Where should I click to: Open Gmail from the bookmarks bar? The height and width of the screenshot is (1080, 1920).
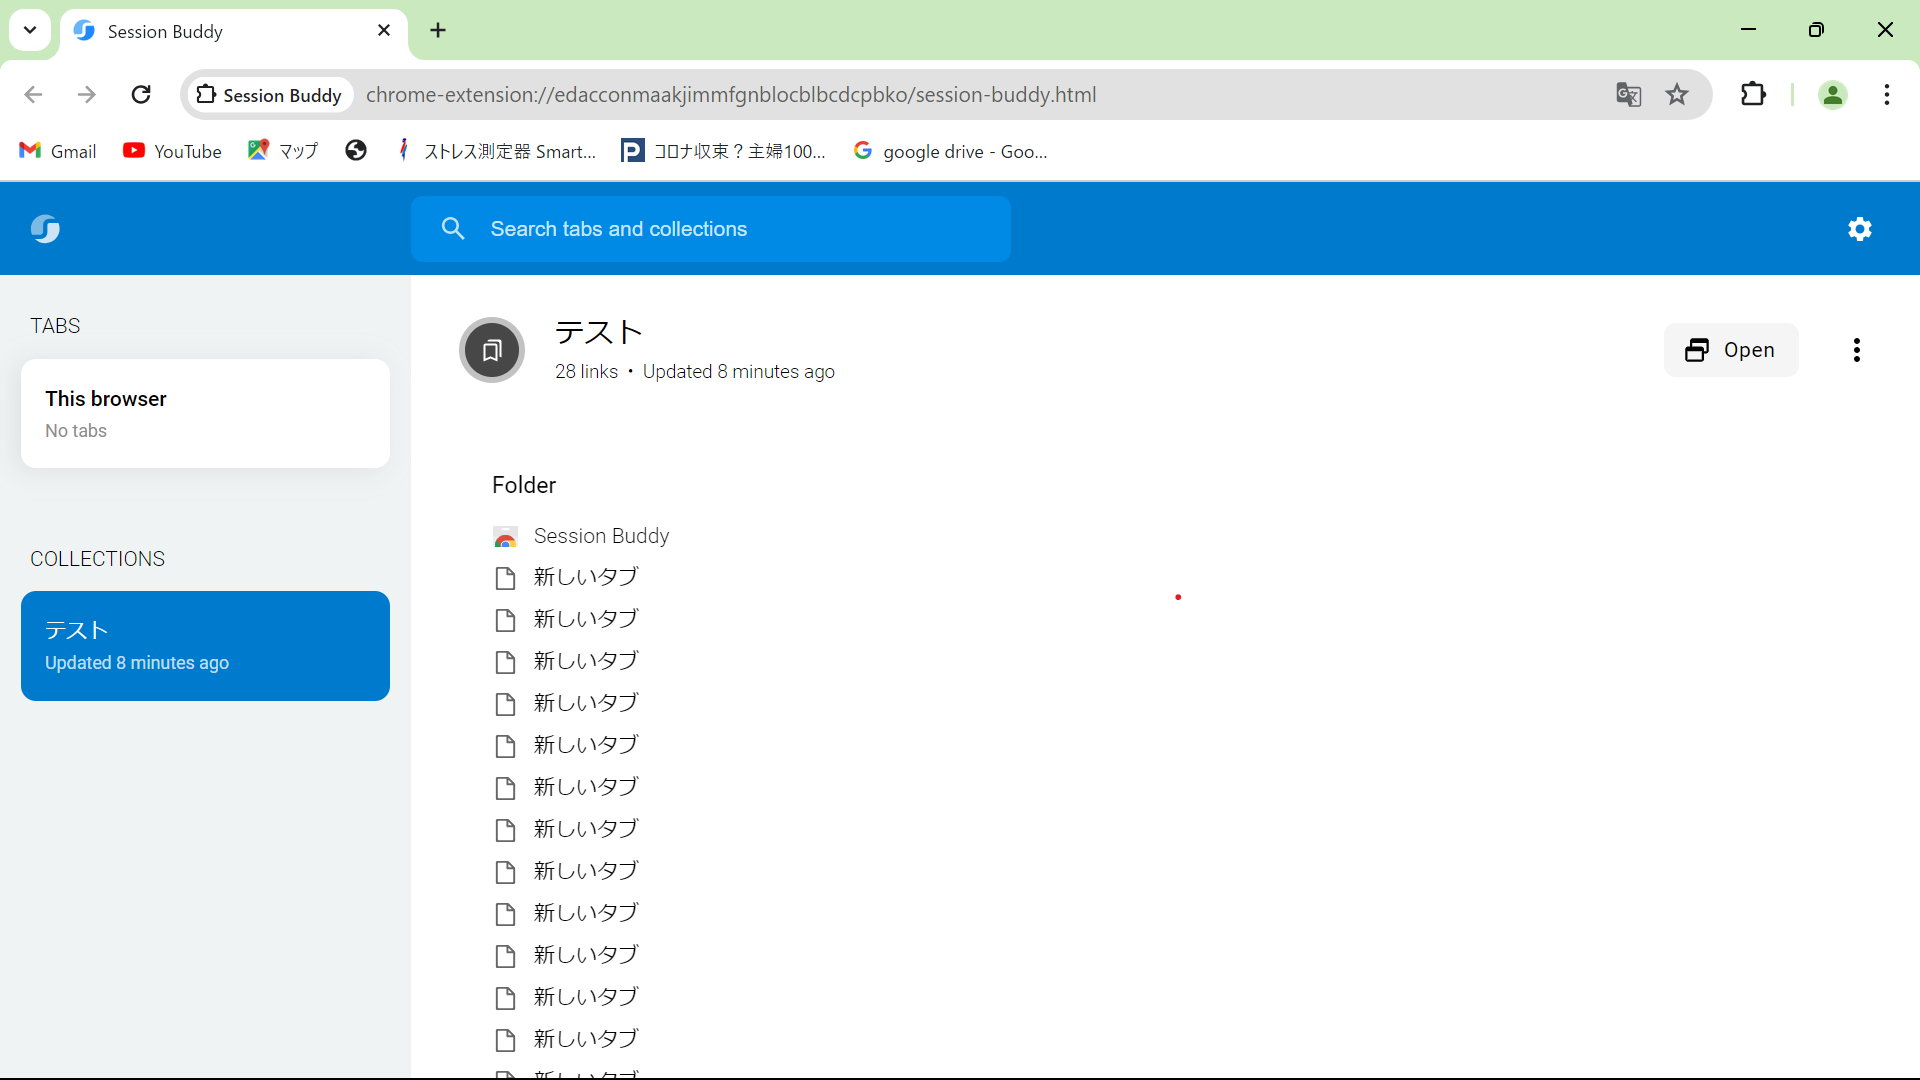[57, 151]
